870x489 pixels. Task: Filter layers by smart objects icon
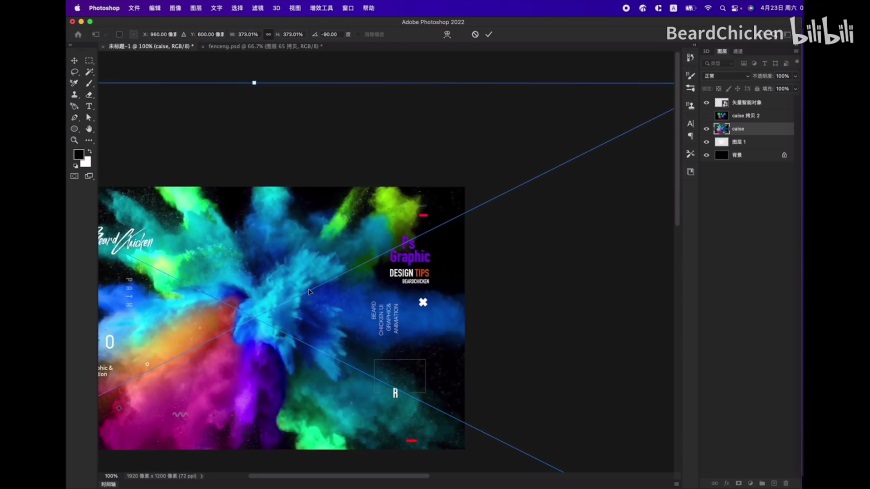point(786,63)
